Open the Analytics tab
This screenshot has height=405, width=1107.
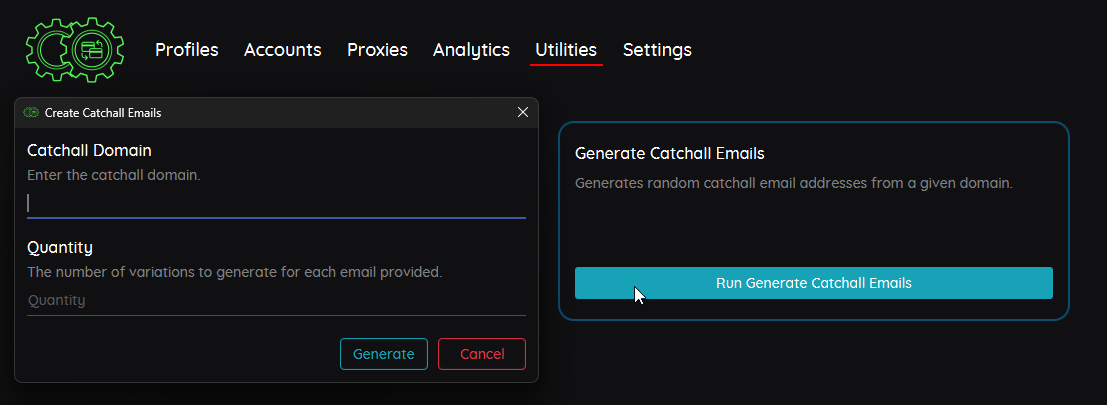471,50
